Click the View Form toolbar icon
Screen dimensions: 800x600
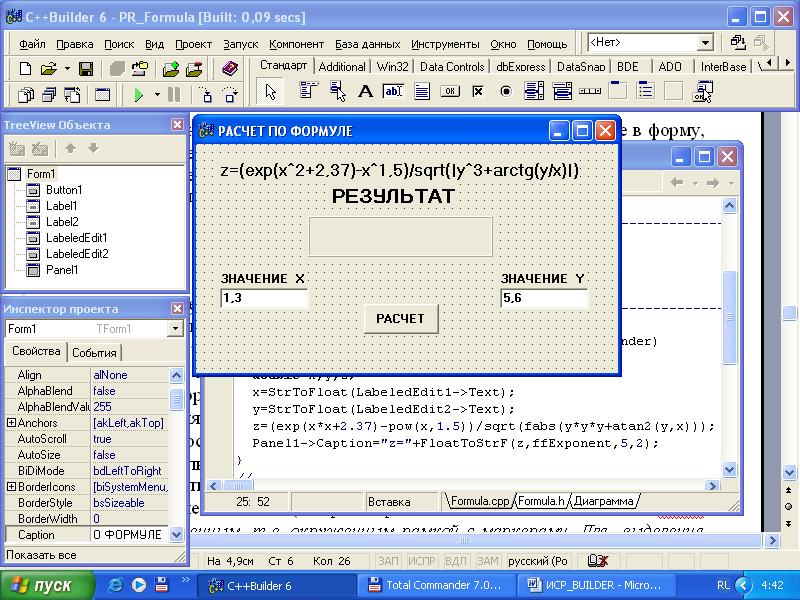tap(49, 95)
